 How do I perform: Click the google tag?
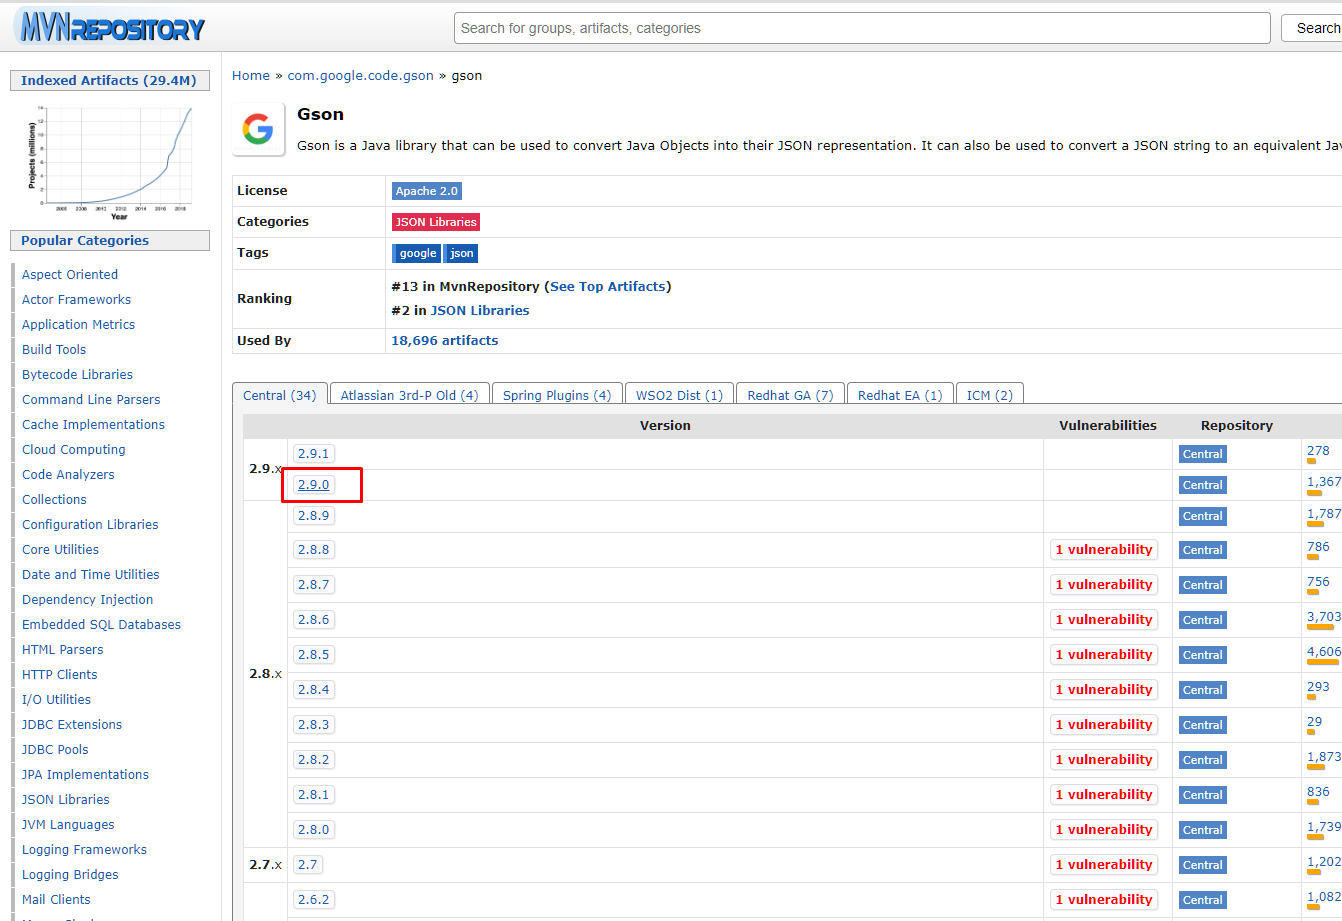tap(417, 253)
